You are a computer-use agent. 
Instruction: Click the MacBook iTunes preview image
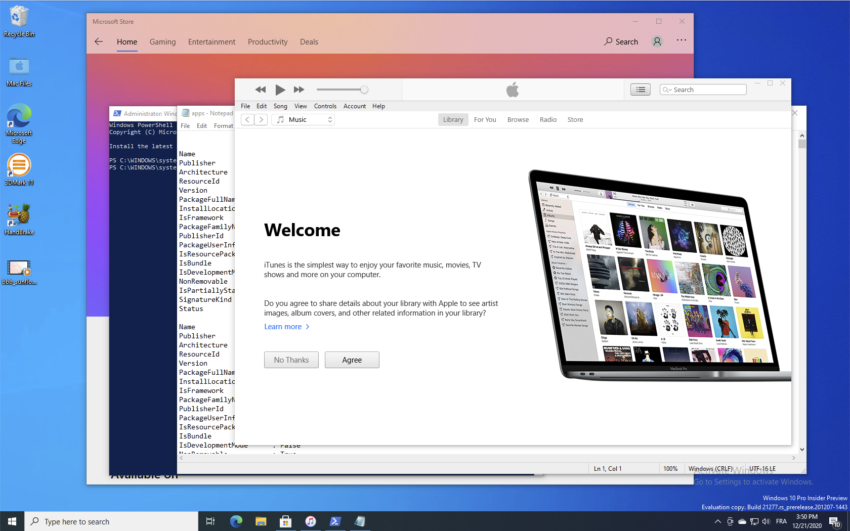659,275
